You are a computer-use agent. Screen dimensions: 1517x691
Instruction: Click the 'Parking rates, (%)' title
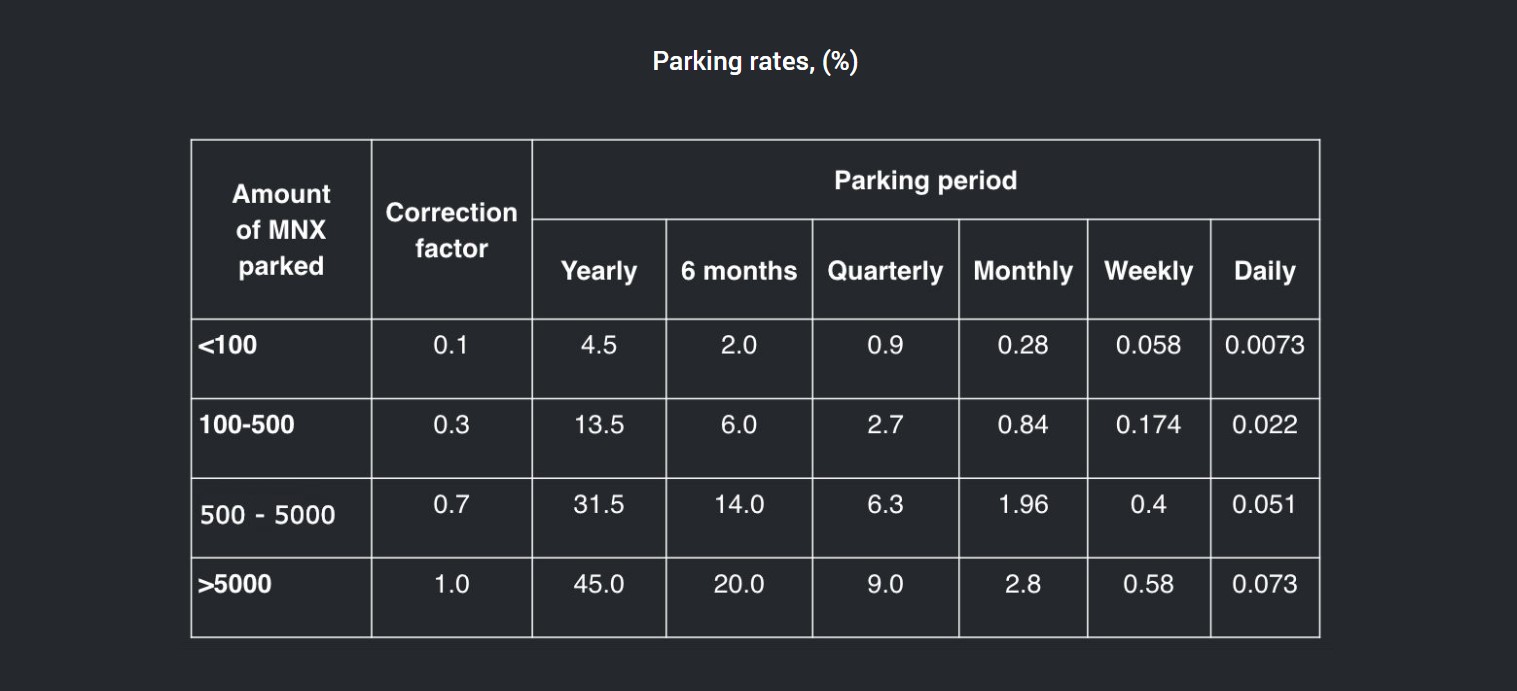click(x=755, y=62)
